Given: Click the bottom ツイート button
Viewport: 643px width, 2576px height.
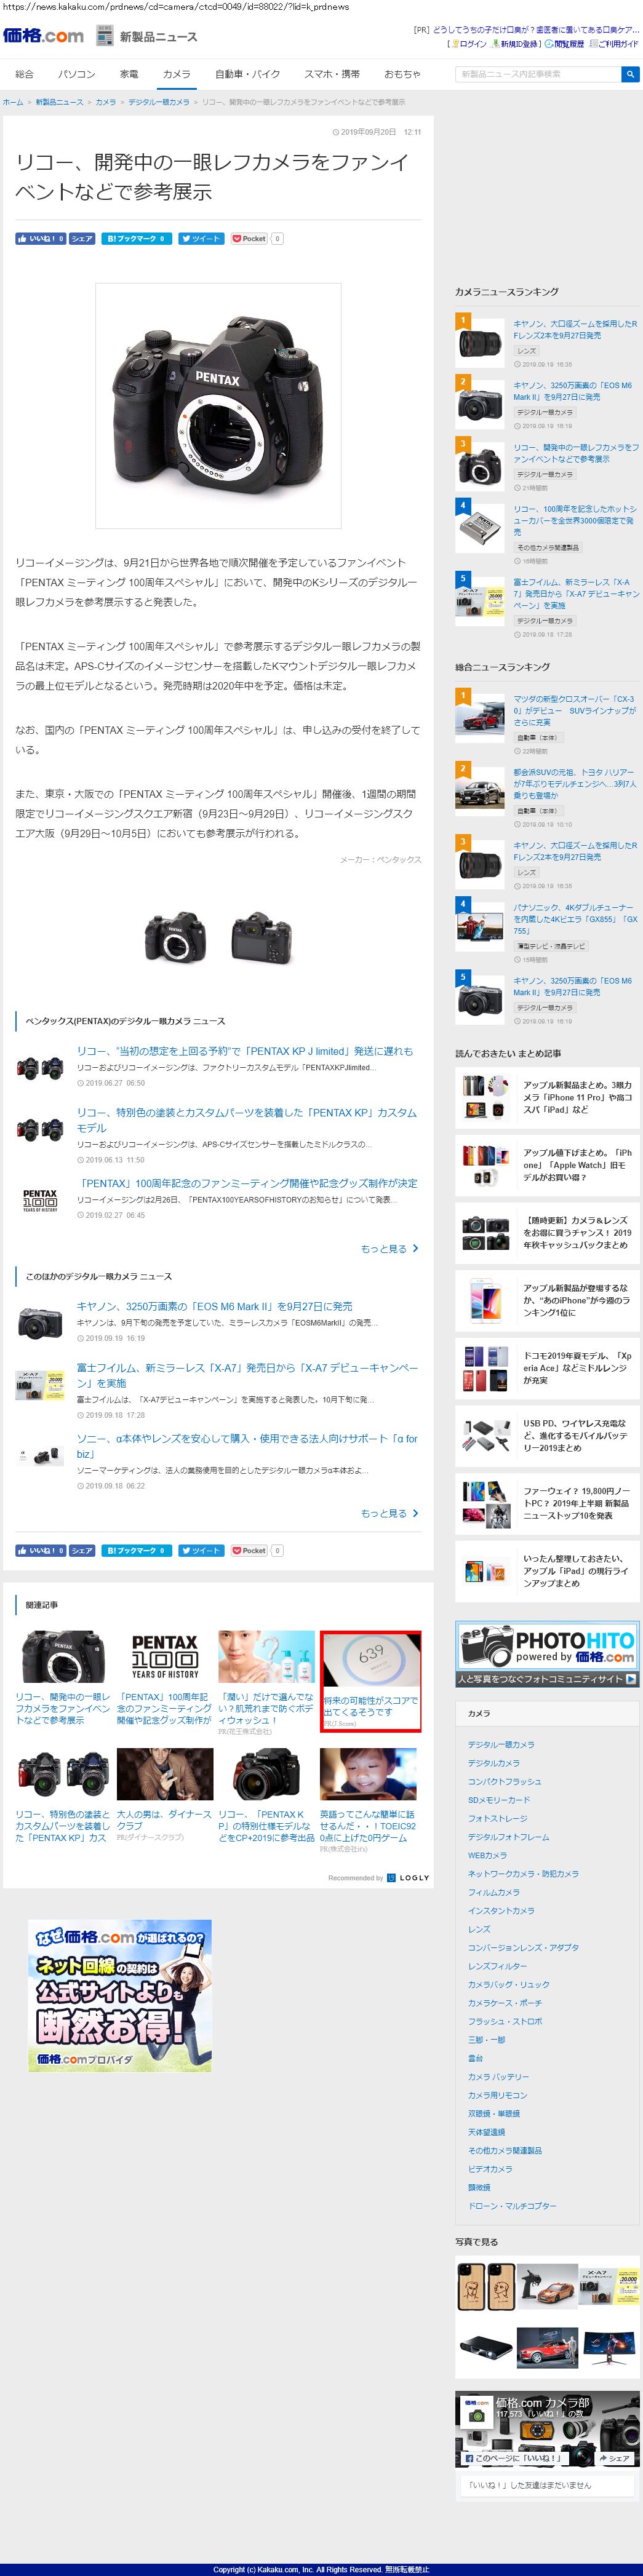Looking at the screenshot, I should click(201, 1551).
